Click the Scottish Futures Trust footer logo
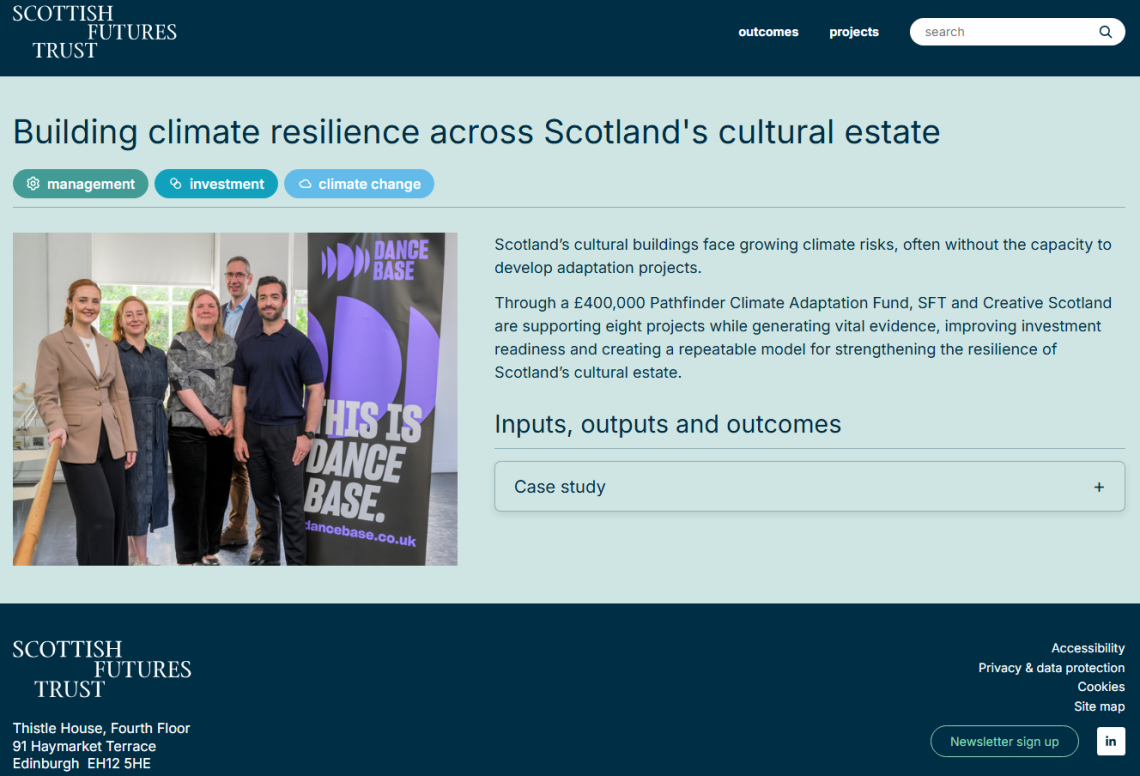1140x776 pixels. tap(102, 669)
